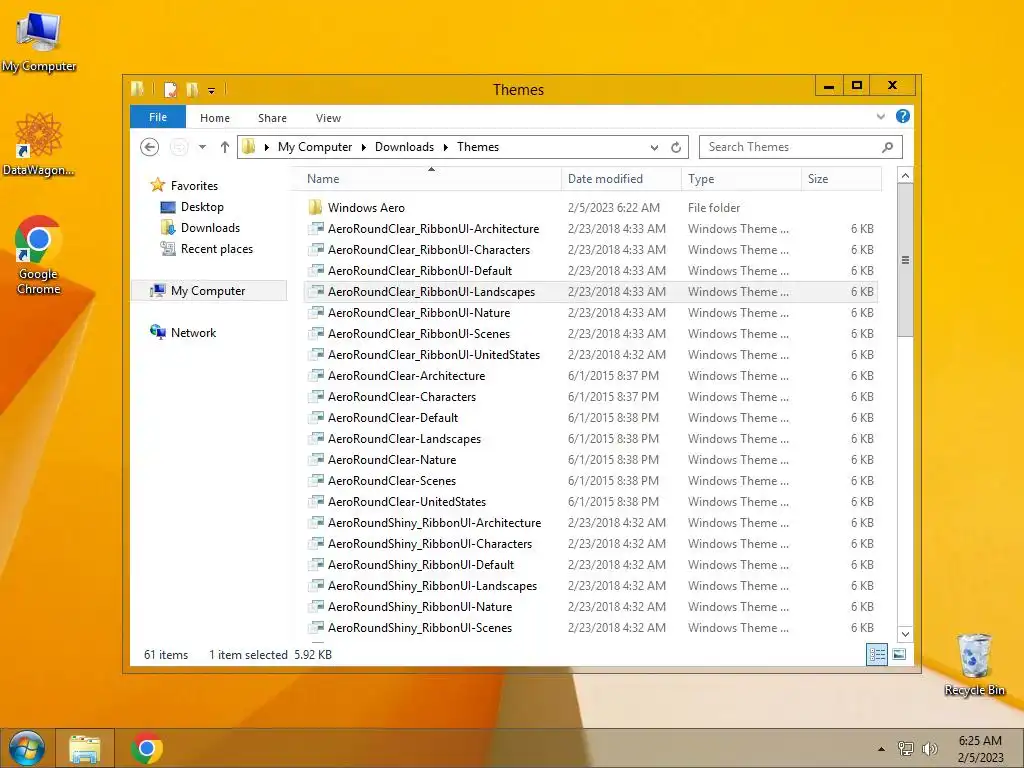Go up one folder level arrow
1024x768 pixels.
(x=225, y=147)
